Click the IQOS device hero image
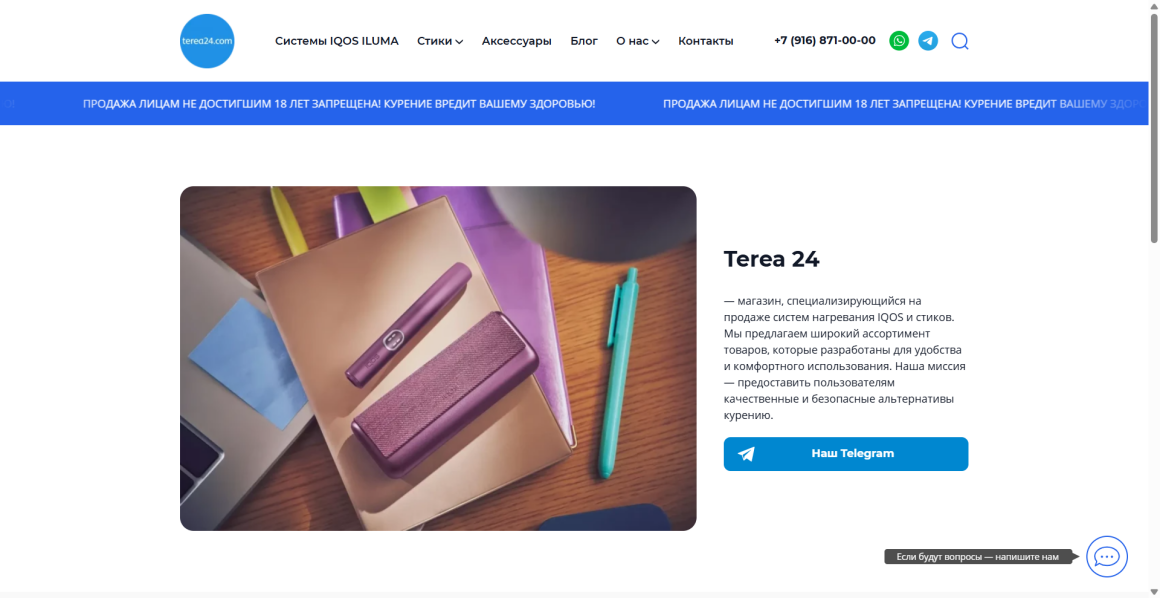1160x598 pixels. [x=438, y=358]
